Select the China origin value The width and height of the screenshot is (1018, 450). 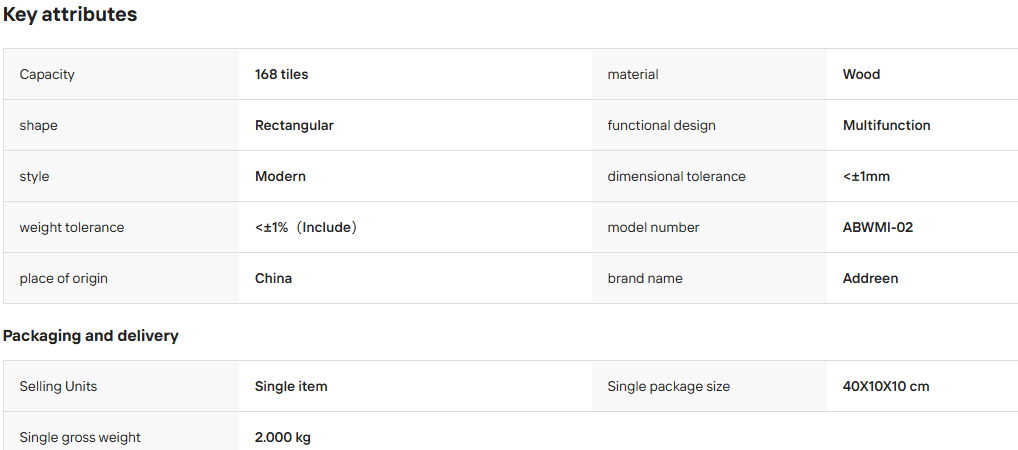273,278
